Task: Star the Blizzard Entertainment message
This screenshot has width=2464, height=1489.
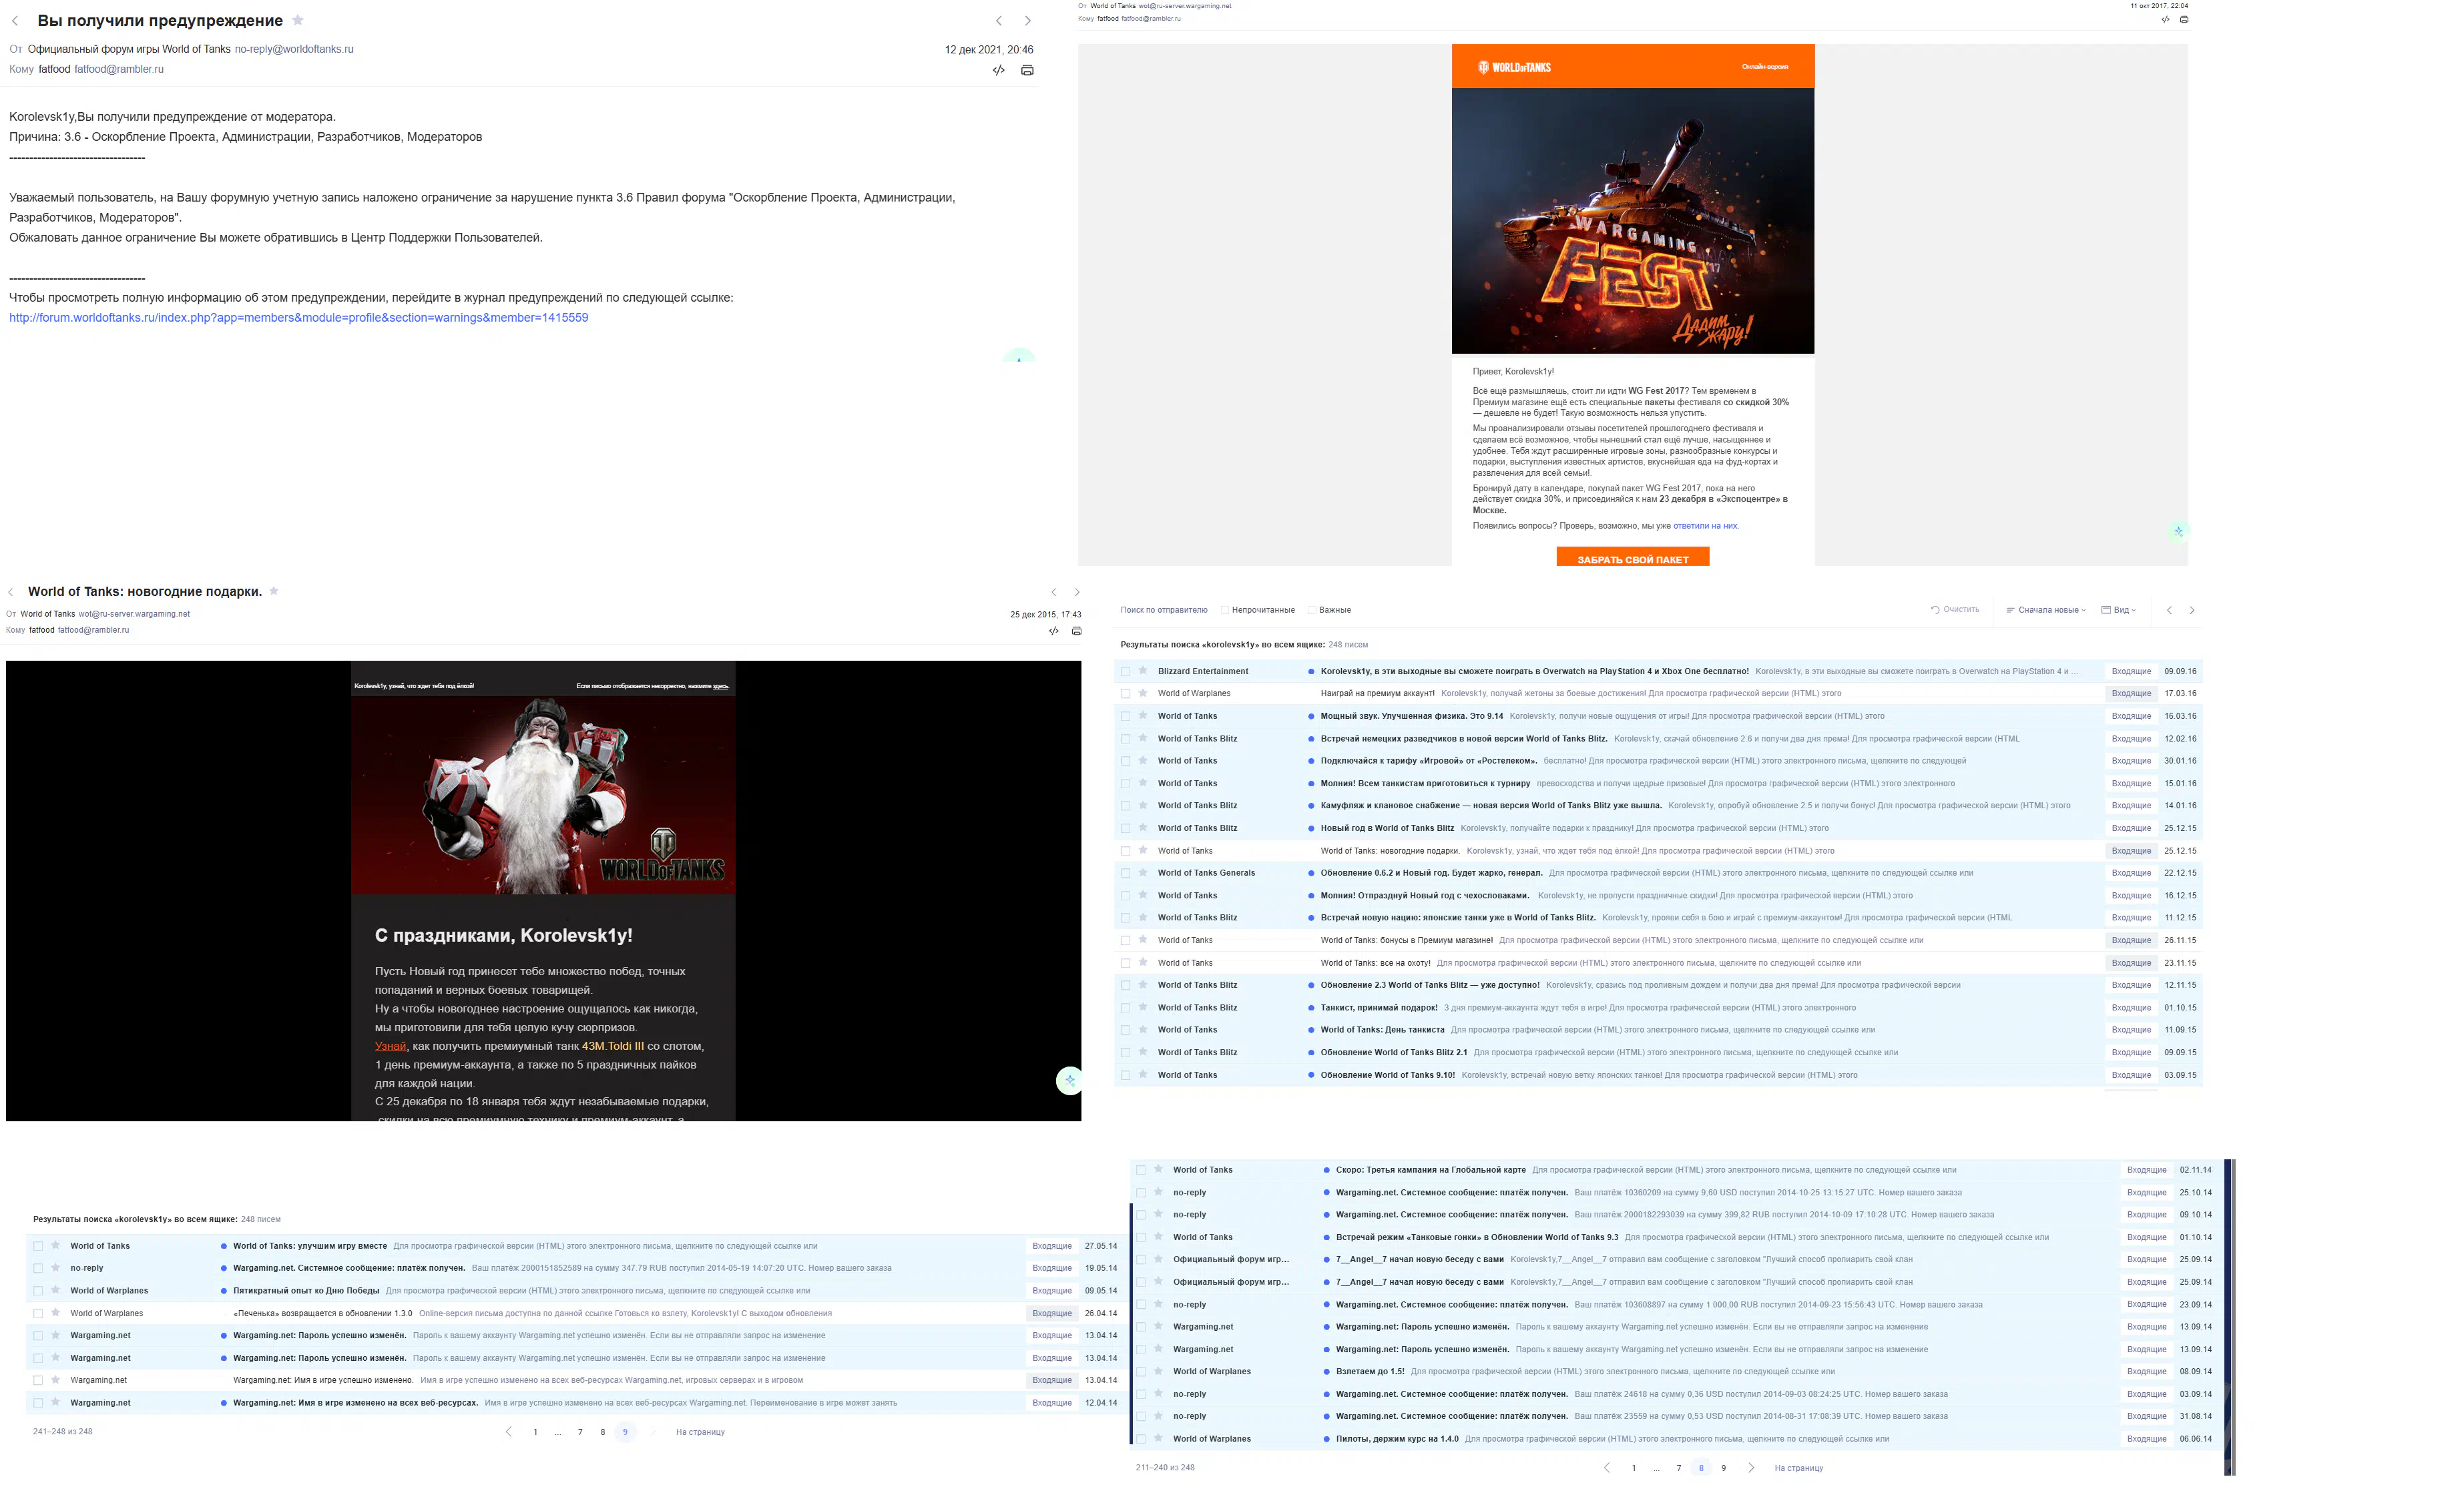Action: [1143, 671]
